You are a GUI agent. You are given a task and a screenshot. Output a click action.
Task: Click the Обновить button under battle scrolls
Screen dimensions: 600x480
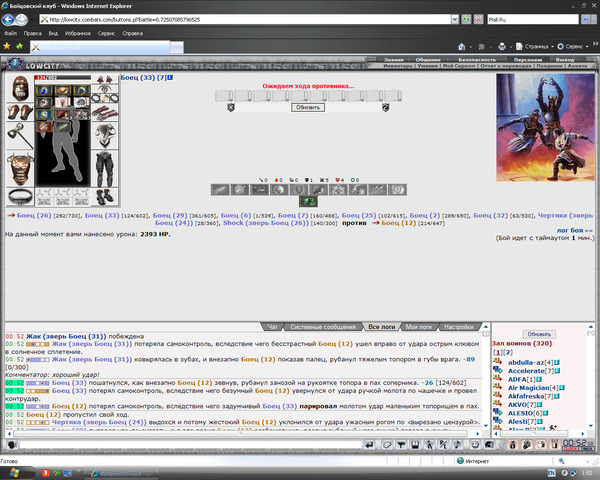coord(308,108)
